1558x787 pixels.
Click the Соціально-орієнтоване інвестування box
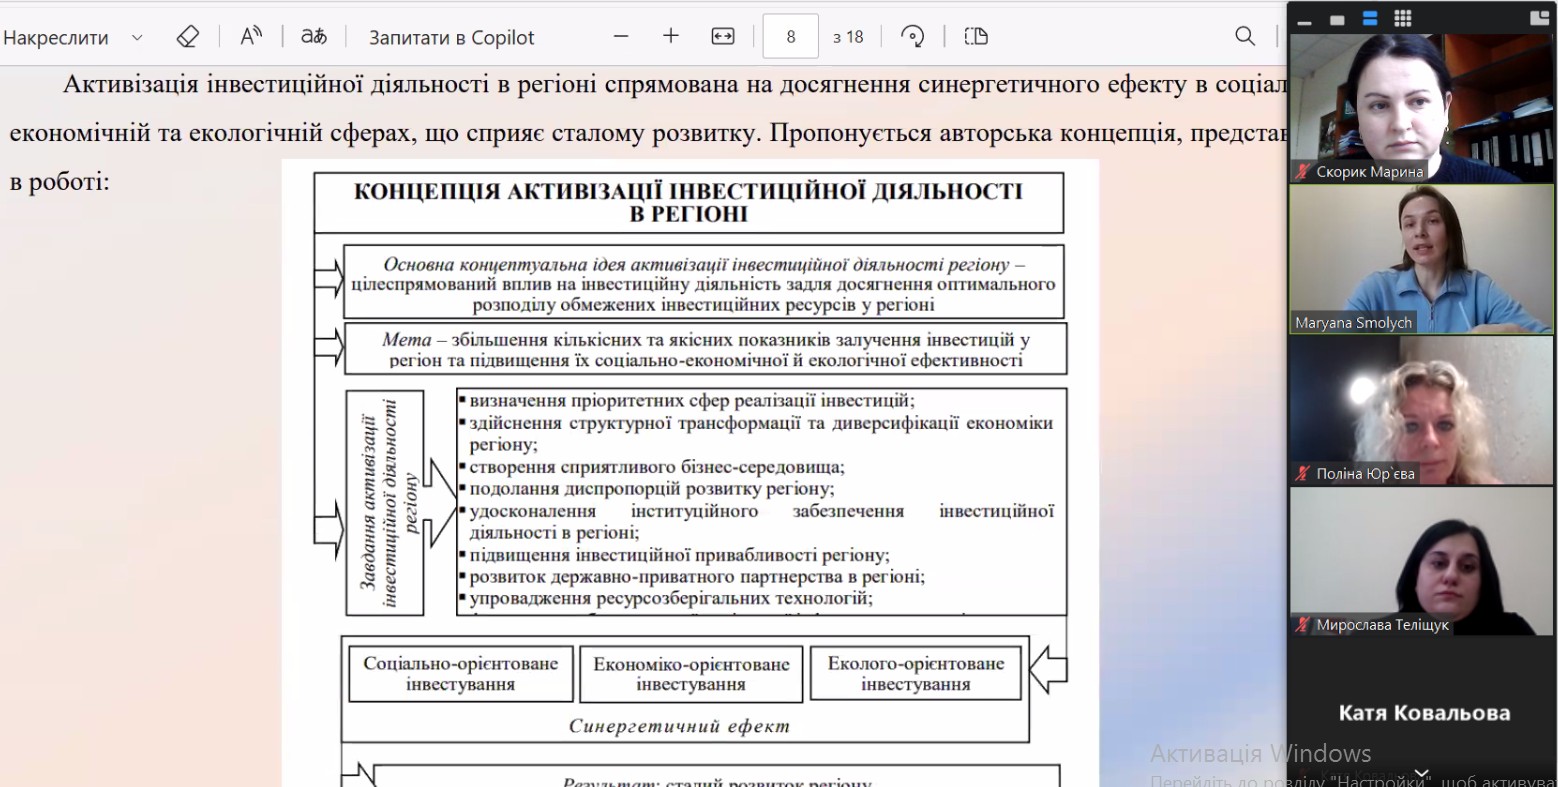[461, 674]
